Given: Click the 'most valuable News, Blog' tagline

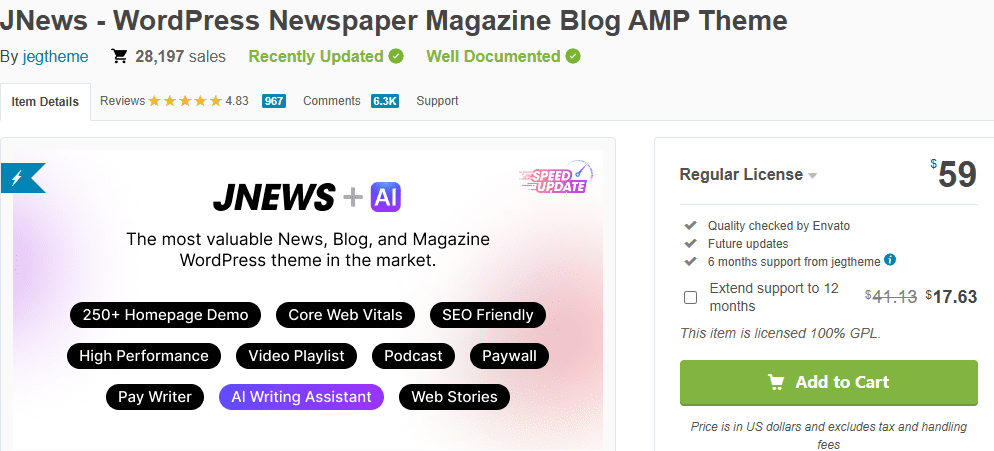Looking at the screenshot, I should (x=307, y=249).
